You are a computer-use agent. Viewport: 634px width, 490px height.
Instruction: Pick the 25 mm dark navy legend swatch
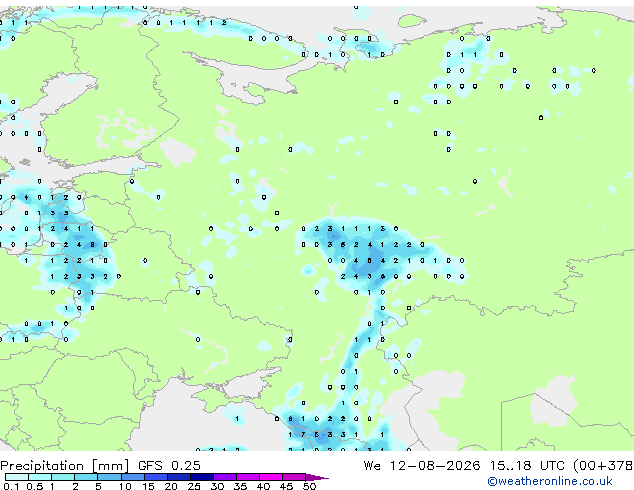coord(202,477)
